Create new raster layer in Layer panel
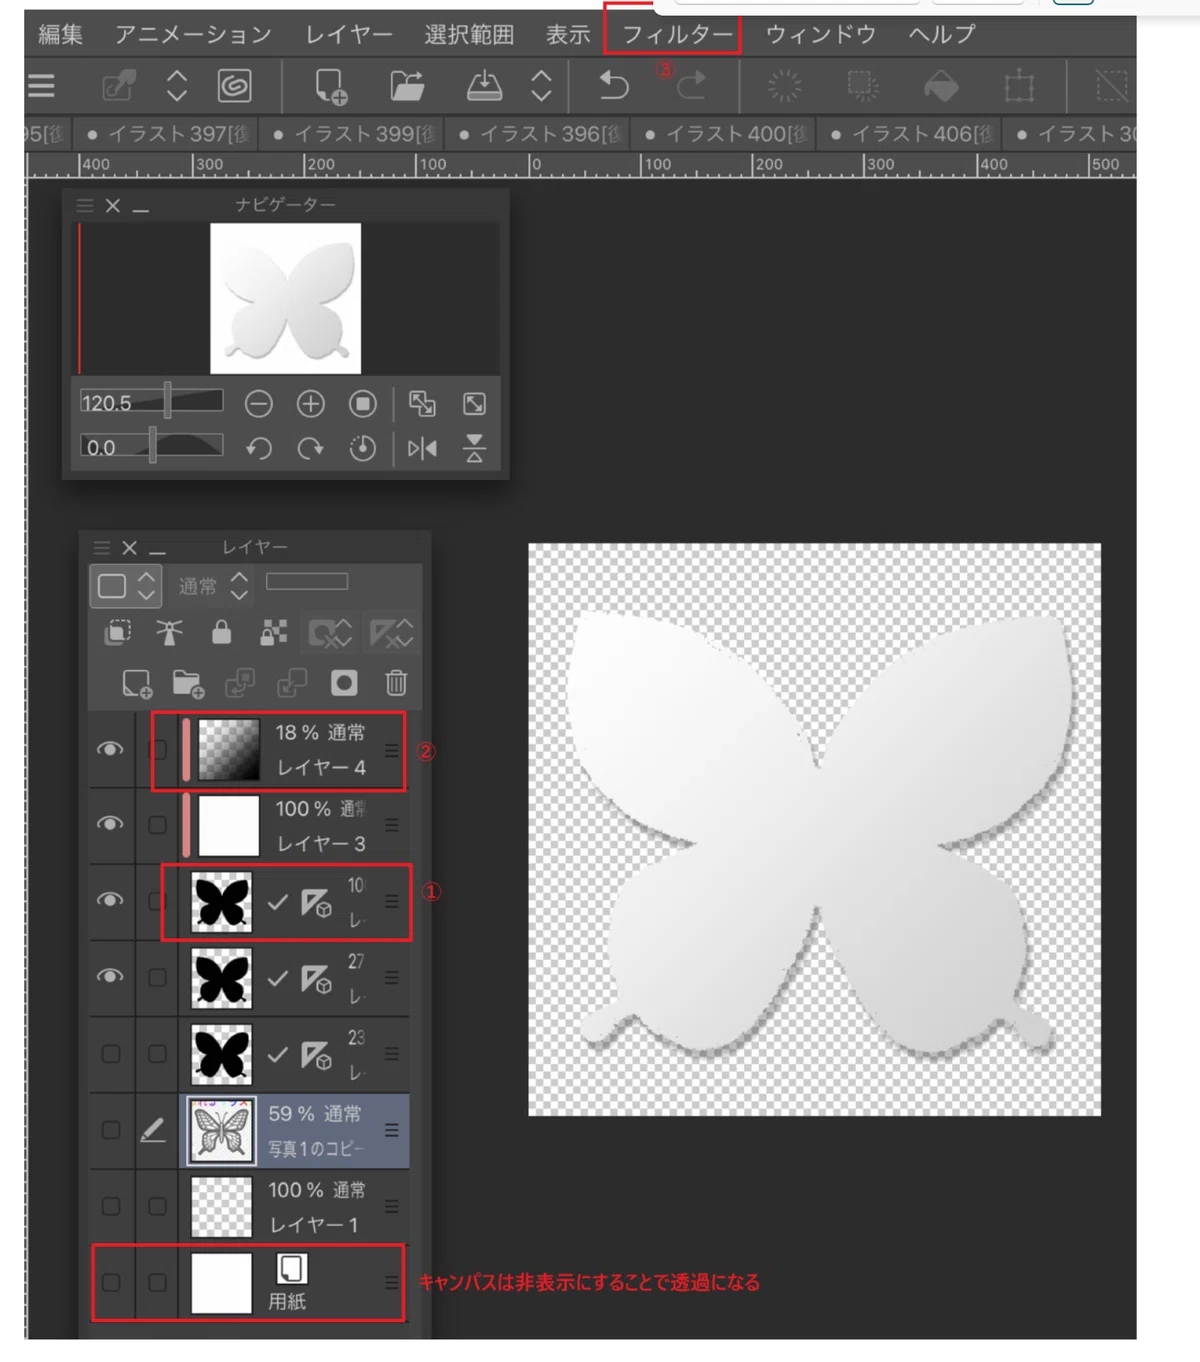Viewport: 1200px width, 1362px height. point(137,684)
